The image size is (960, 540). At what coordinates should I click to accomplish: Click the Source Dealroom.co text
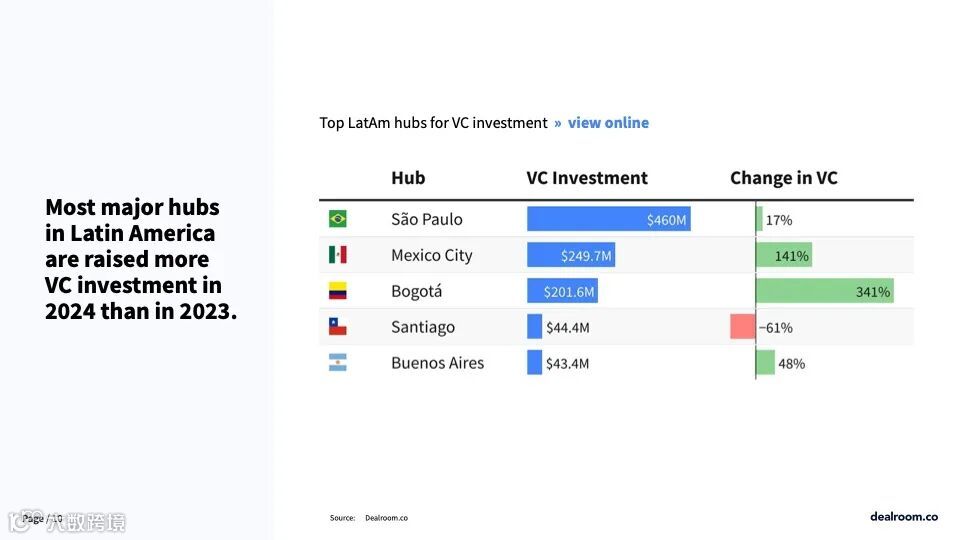click(369, 518)
